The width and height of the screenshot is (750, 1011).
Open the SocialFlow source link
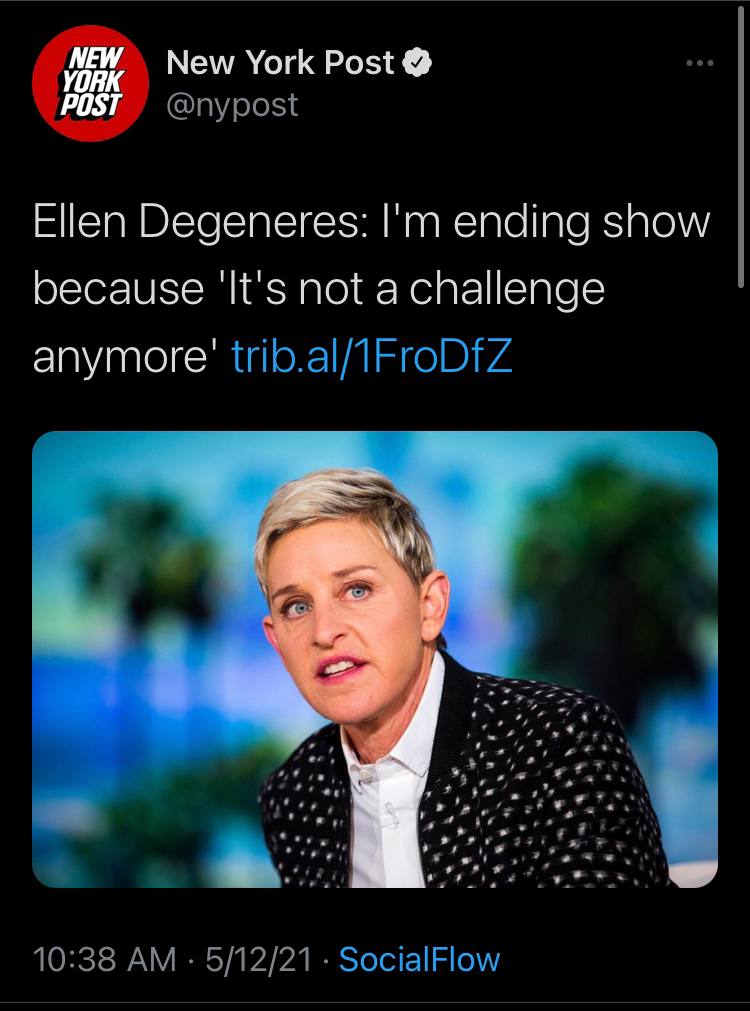coord(419,959)
